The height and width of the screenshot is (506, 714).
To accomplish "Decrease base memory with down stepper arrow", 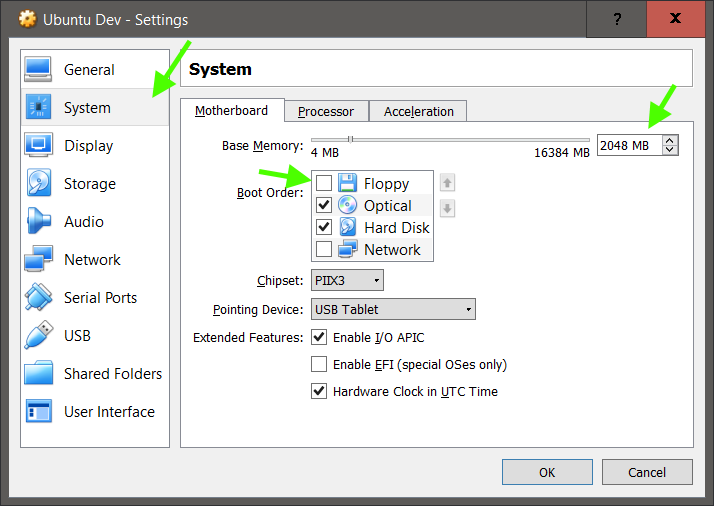I will 670,150.
